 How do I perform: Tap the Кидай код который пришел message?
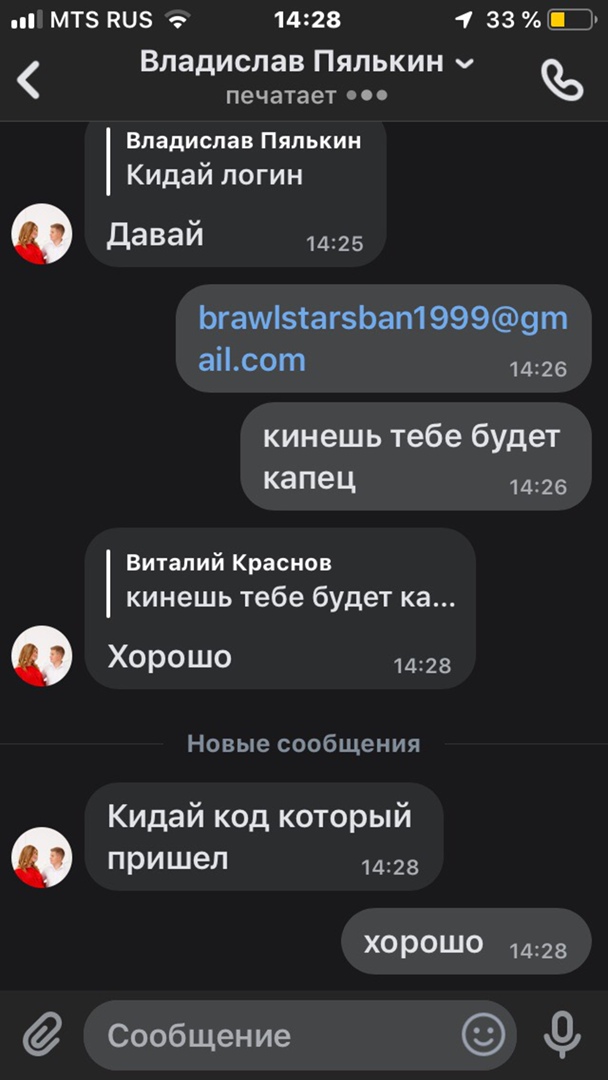click(264, 836)
